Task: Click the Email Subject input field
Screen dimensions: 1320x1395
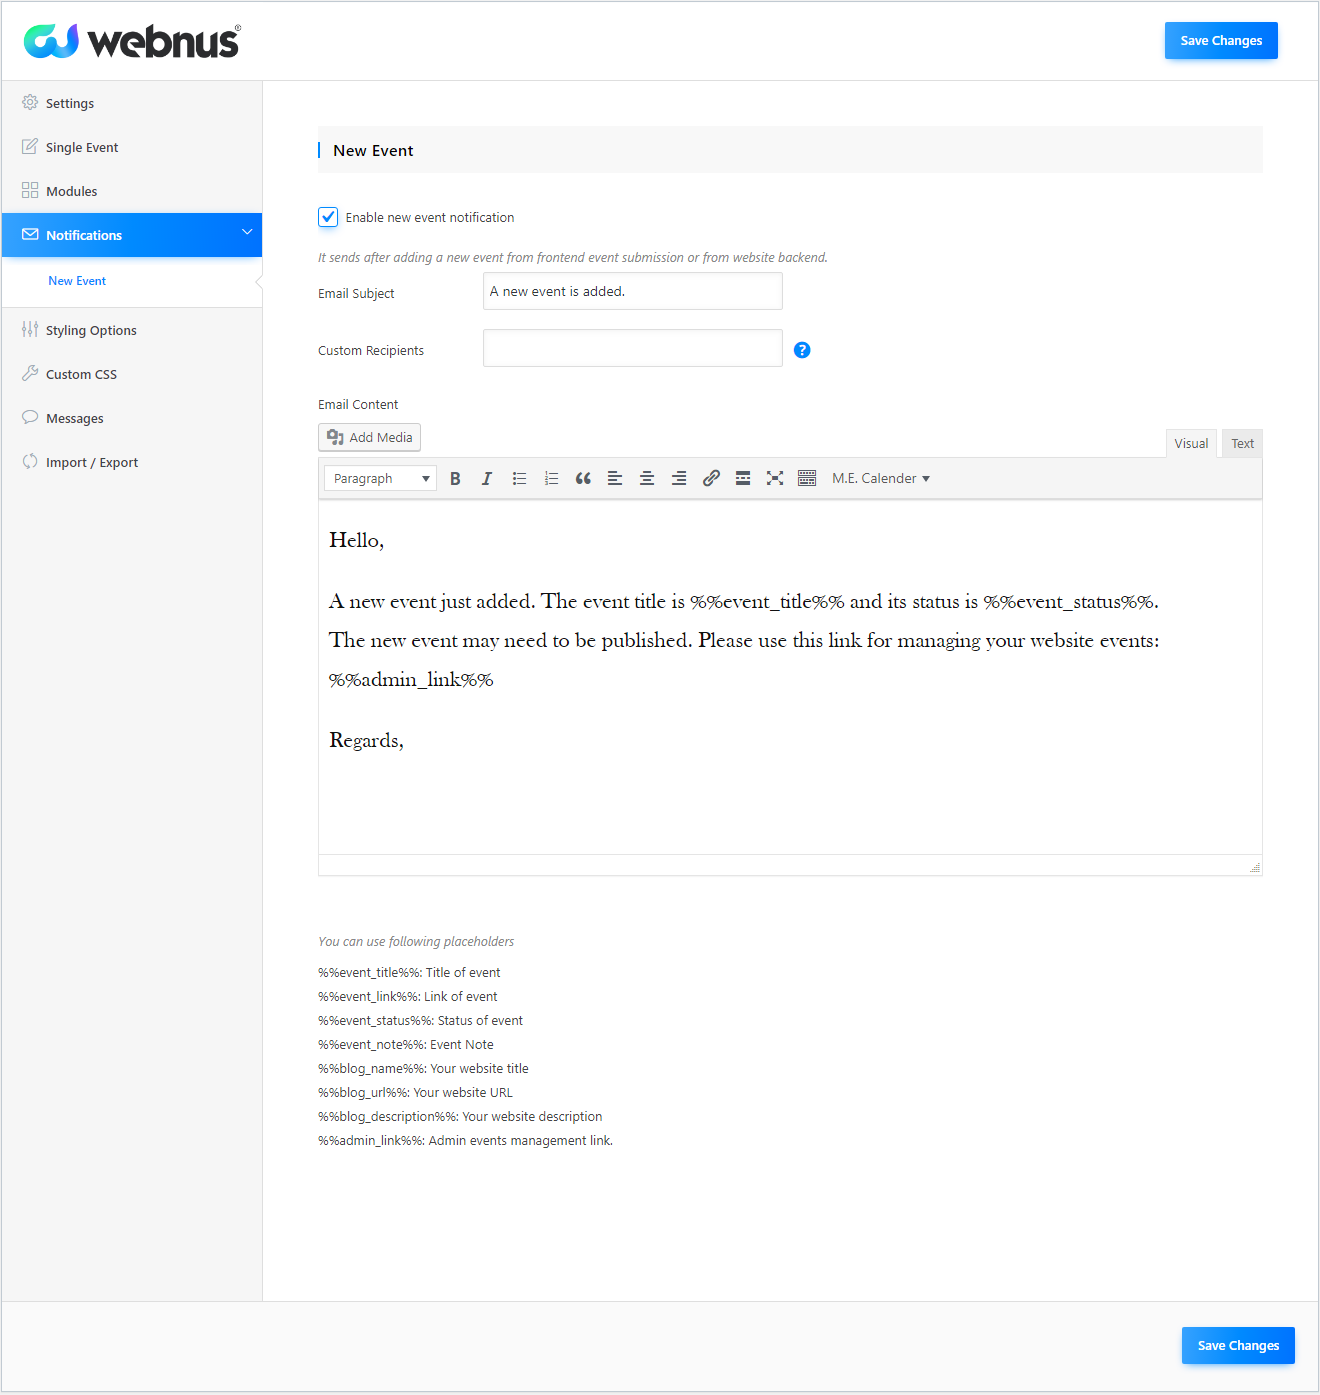Action: point(632,292)
